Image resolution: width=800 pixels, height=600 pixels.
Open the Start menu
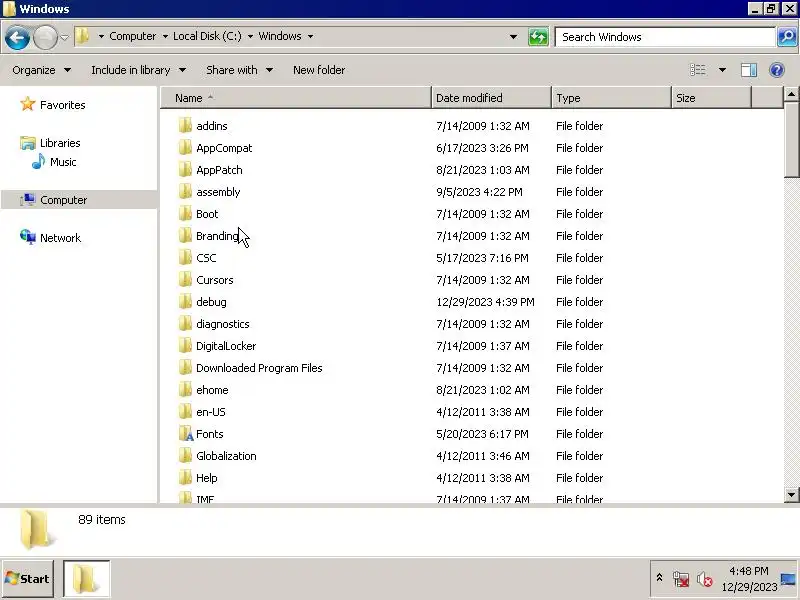pyautogui.click(x=28, y=579)
